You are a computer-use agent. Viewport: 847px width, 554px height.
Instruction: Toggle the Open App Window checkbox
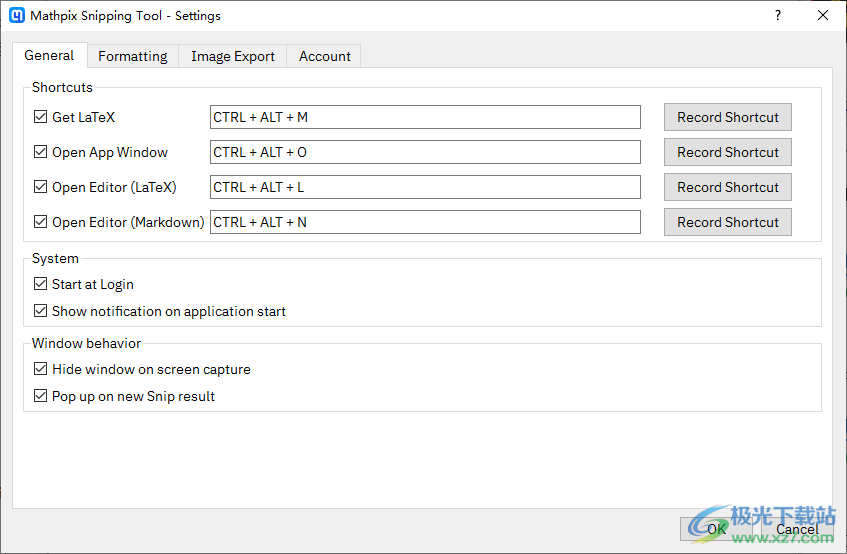coord(41,152)
